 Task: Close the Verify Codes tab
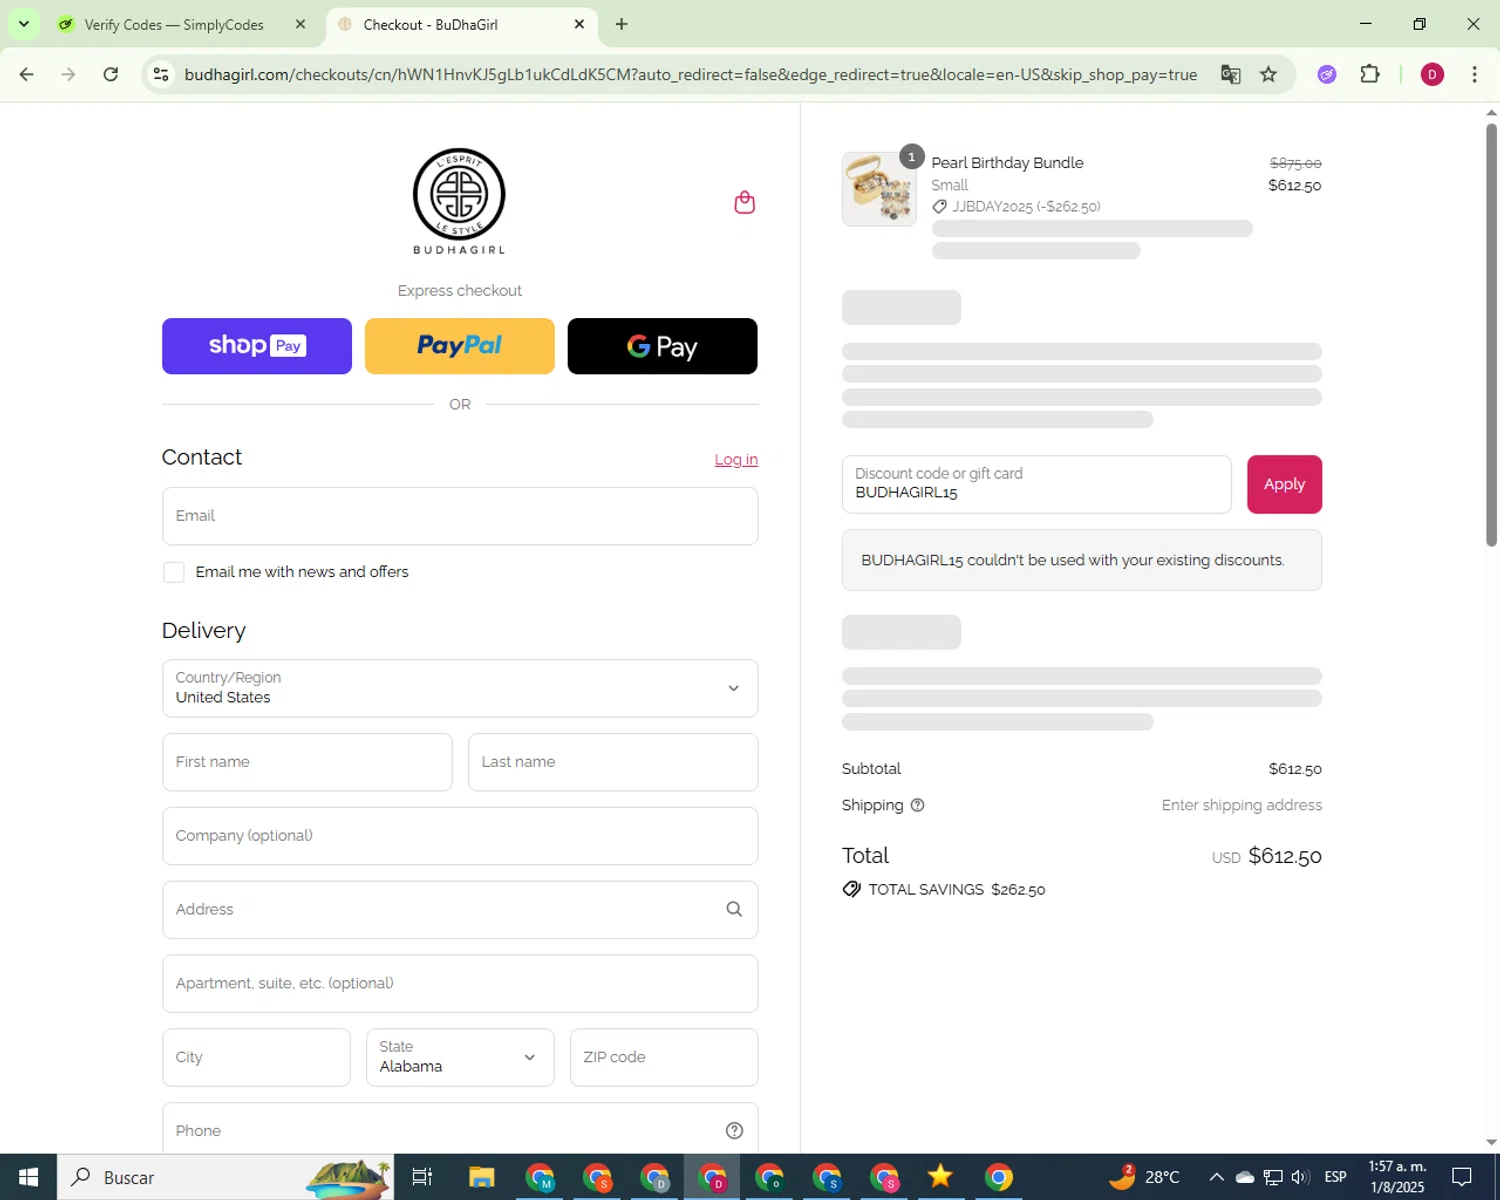(x=300, y=24)
